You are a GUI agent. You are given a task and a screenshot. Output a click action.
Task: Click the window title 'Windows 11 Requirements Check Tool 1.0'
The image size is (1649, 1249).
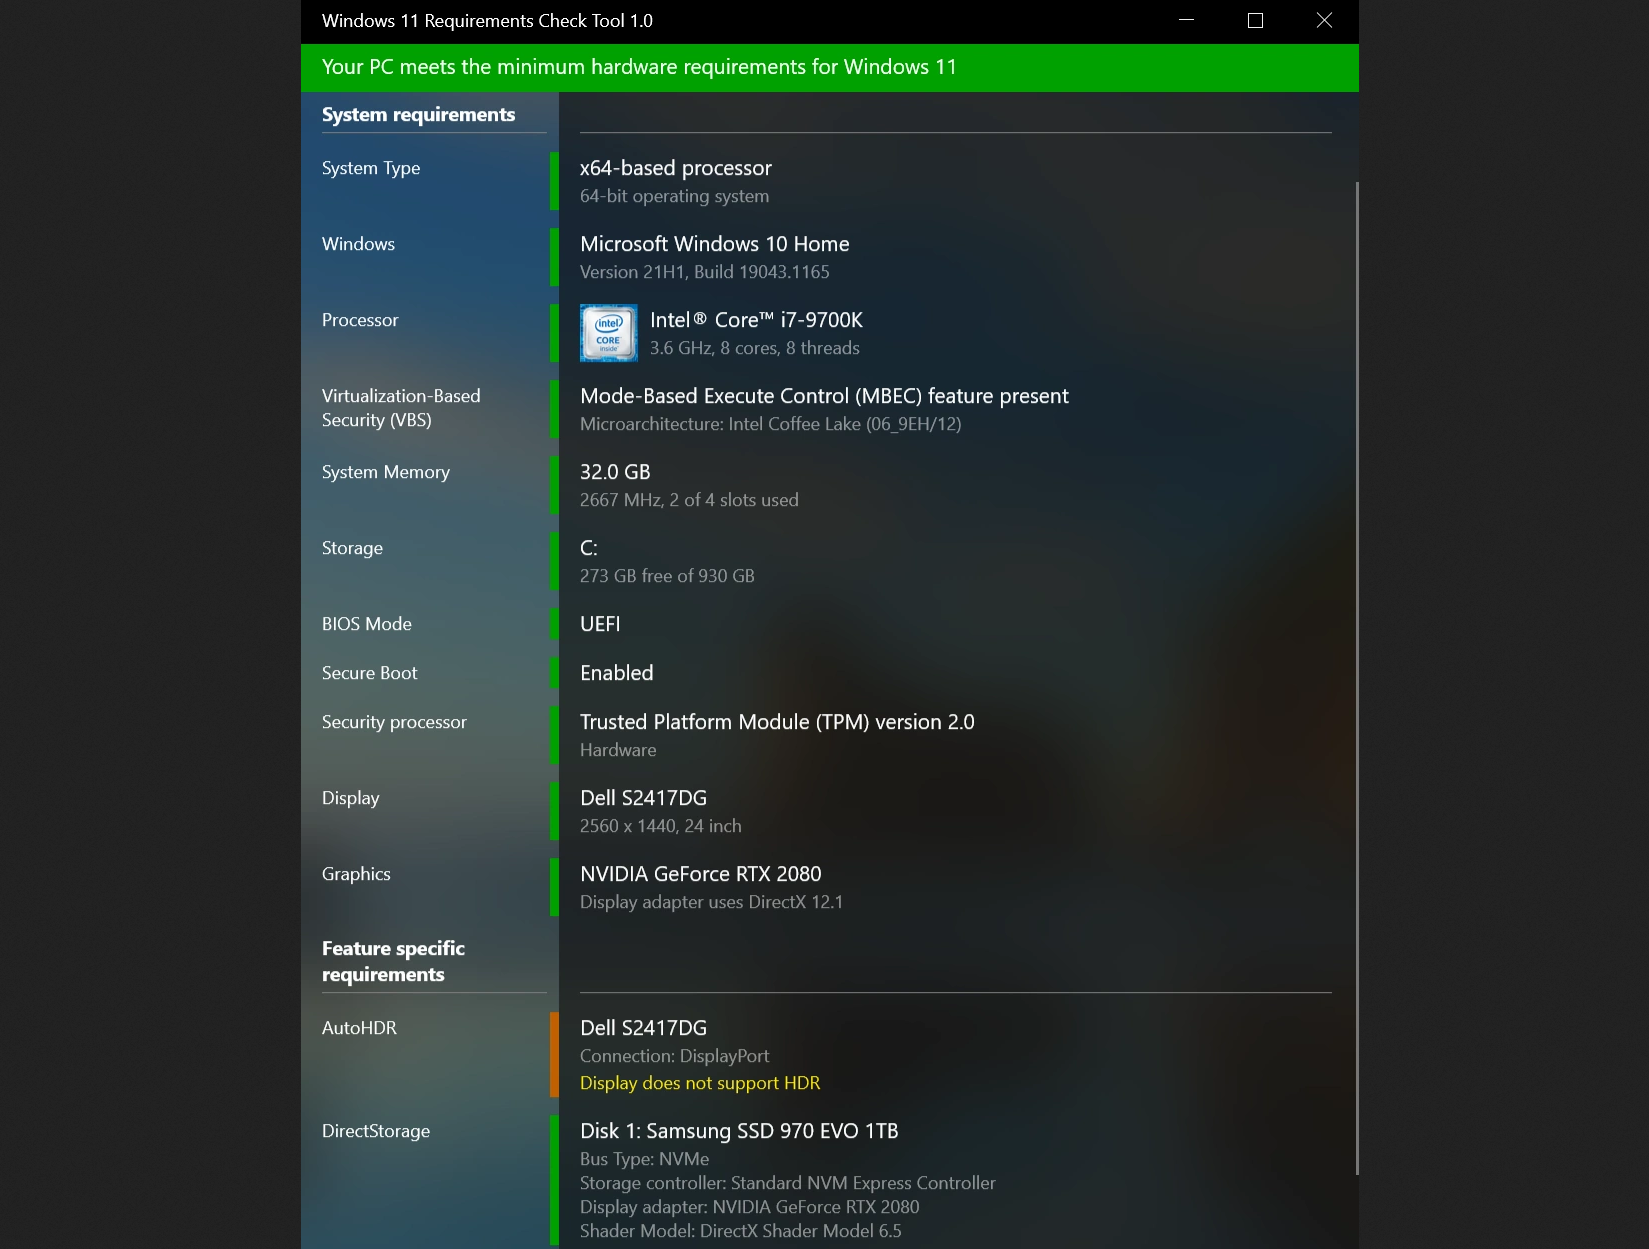(x=487, y=21)
